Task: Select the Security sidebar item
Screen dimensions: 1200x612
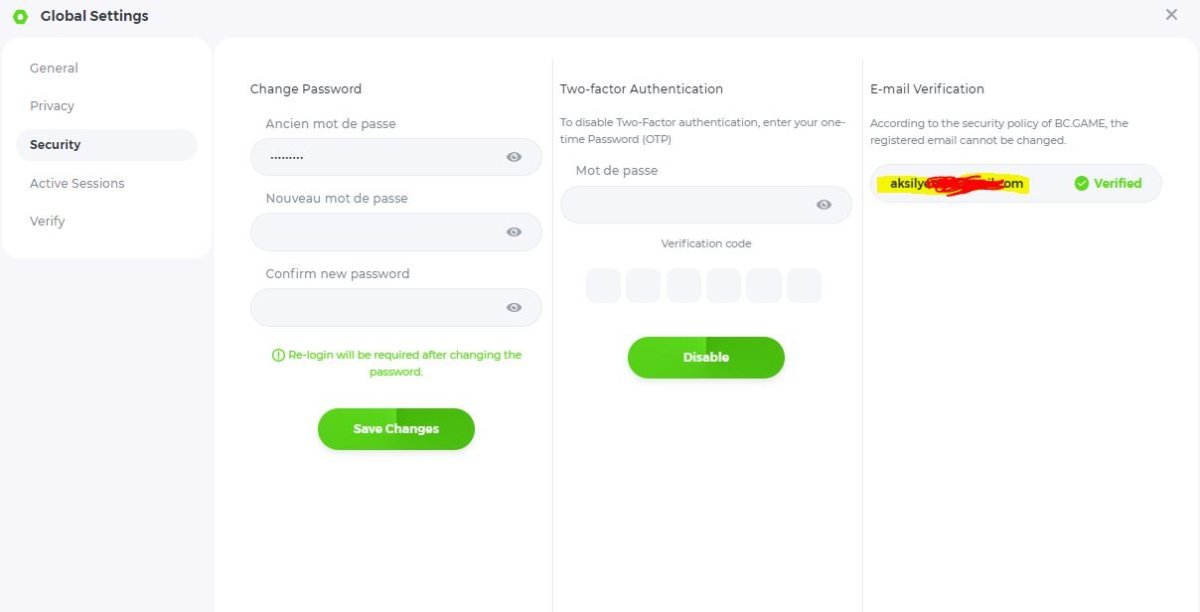Action: pos(56,145)
